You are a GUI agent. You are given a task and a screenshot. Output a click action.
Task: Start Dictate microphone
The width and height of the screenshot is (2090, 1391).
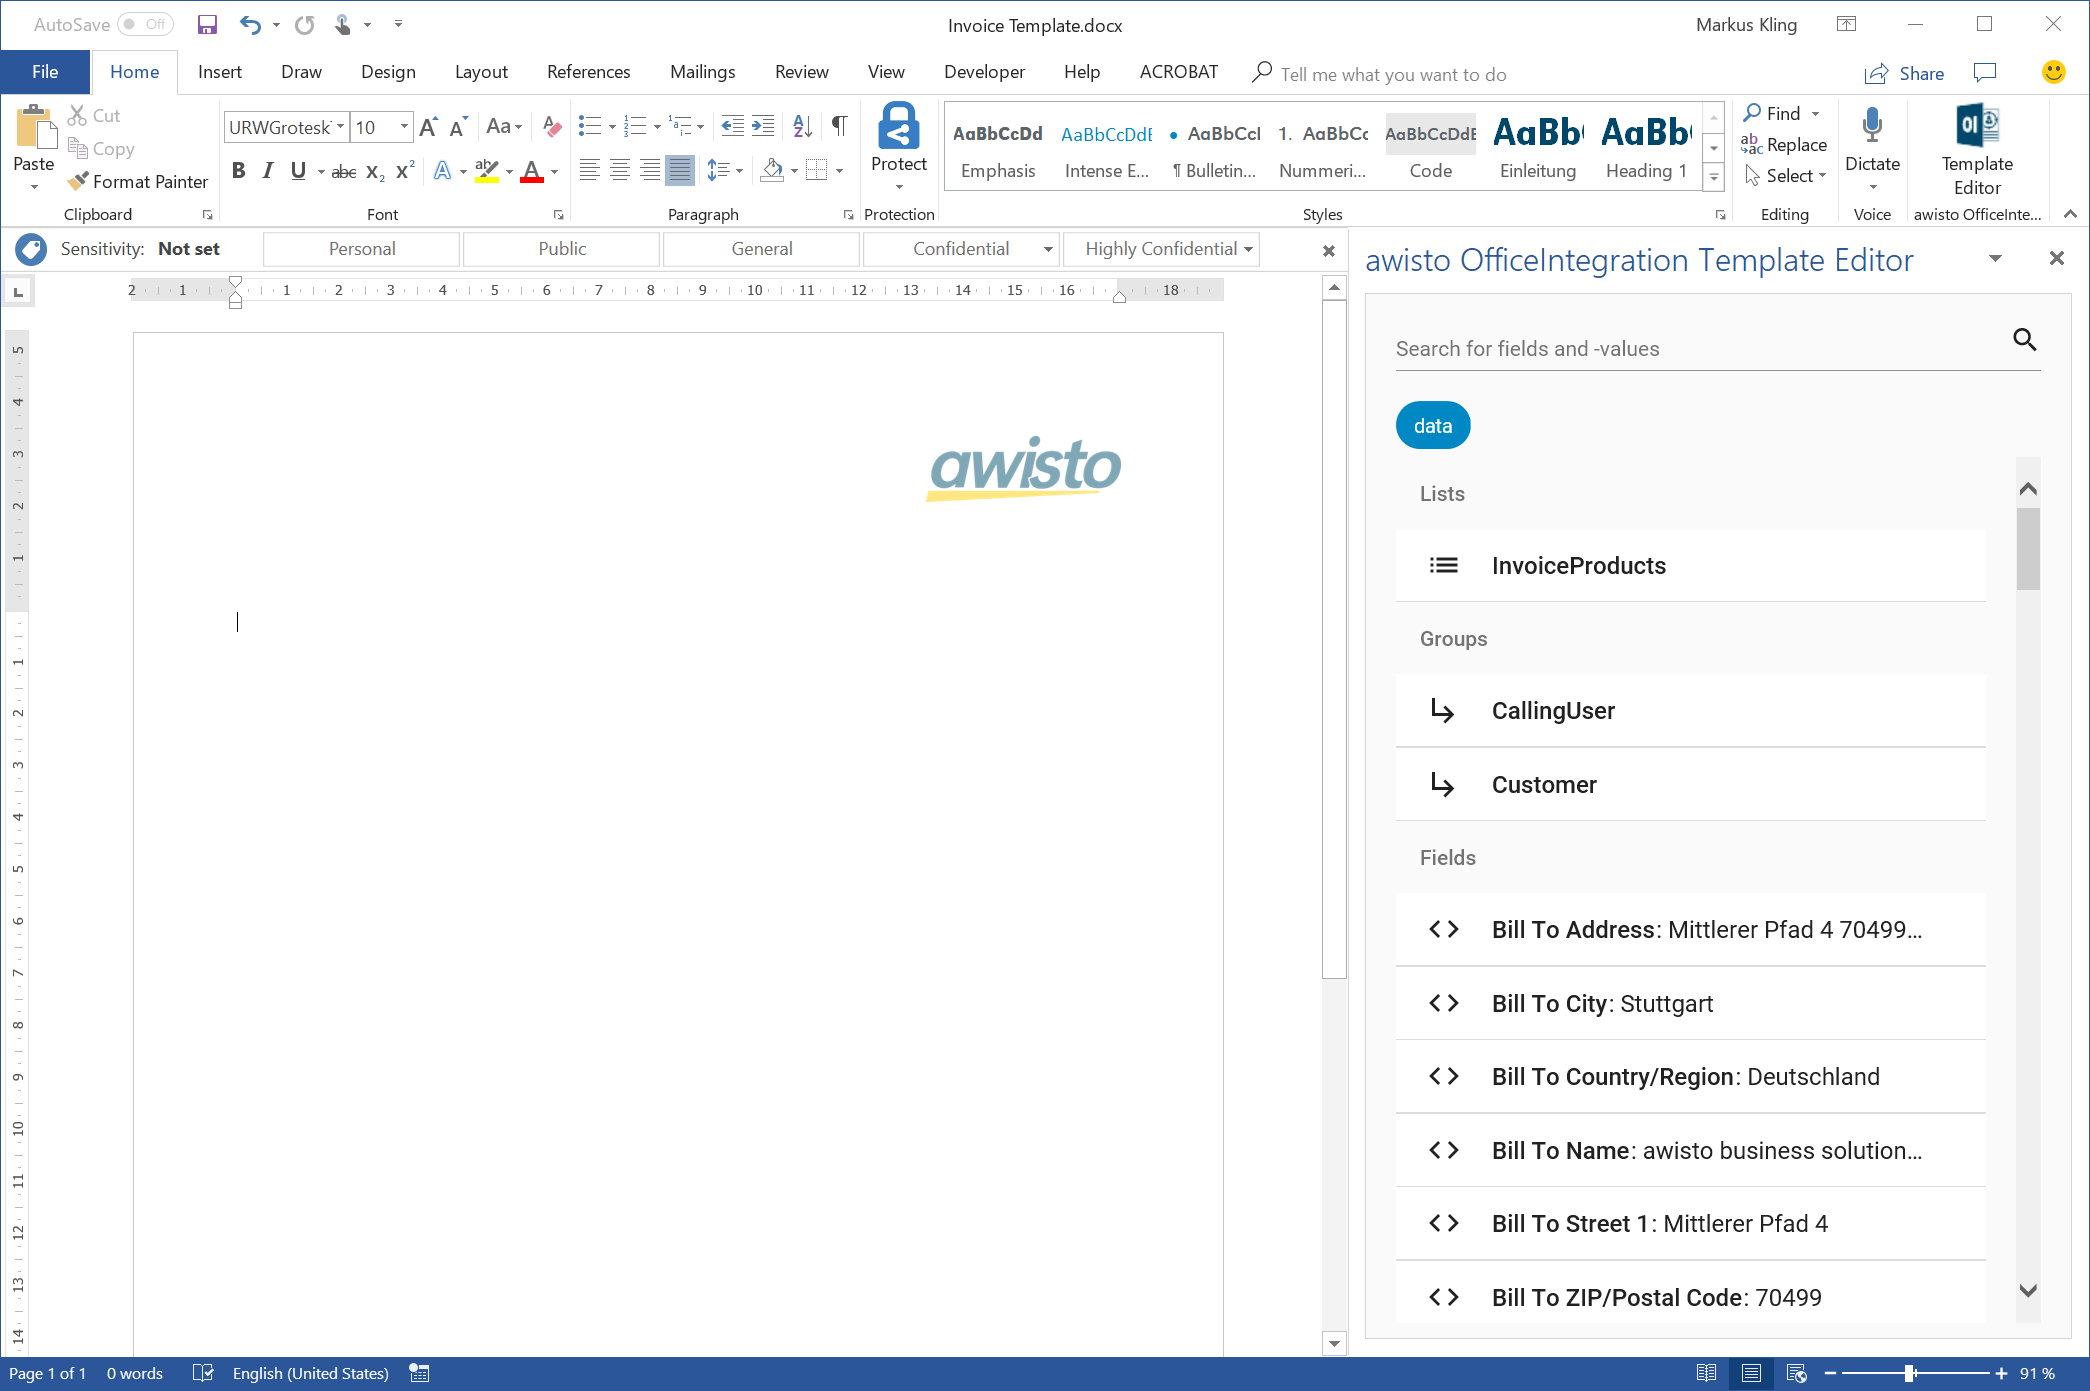(1872, 127)
